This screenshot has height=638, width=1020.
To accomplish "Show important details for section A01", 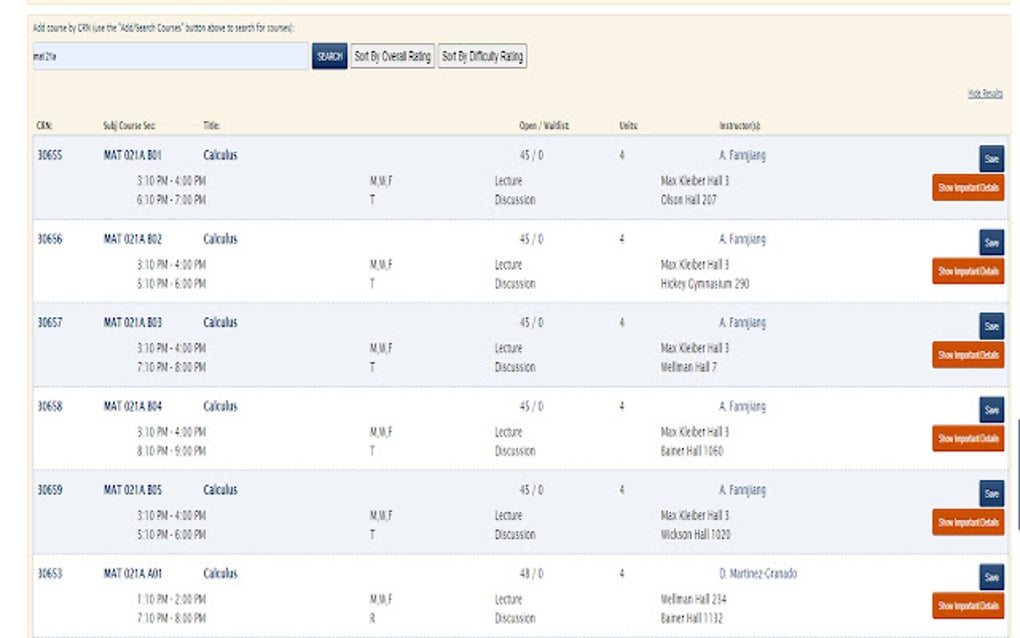I will [x=968, y=605].
